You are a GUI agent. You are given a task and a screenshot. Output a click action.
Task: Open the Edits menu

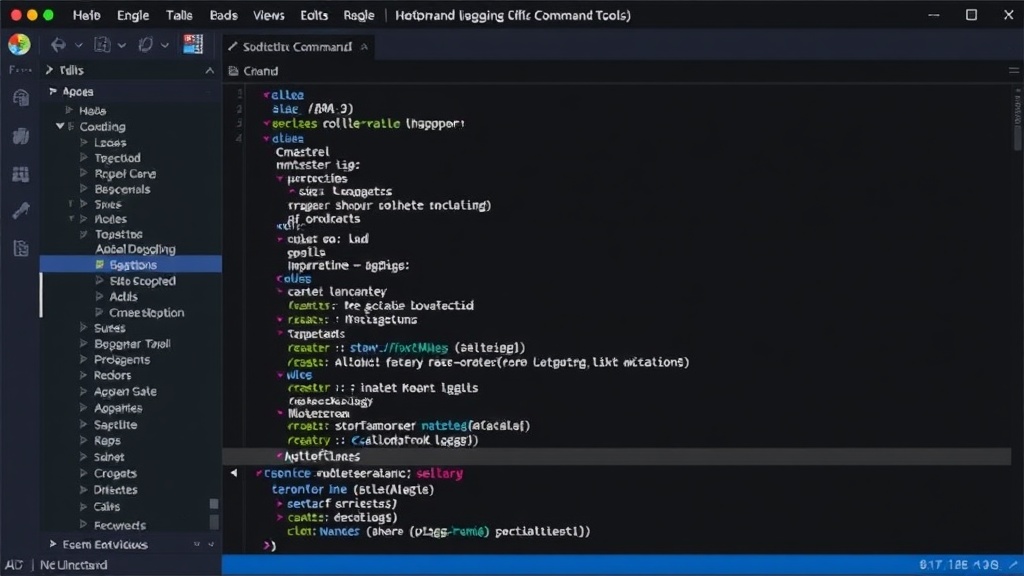pos(314,15)
